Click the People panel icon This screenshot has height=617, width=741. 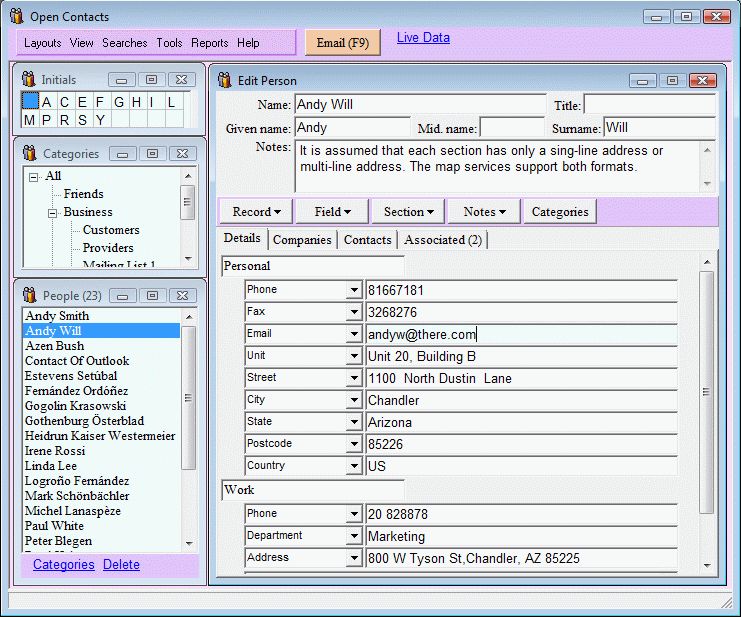(x=29, y=295)
